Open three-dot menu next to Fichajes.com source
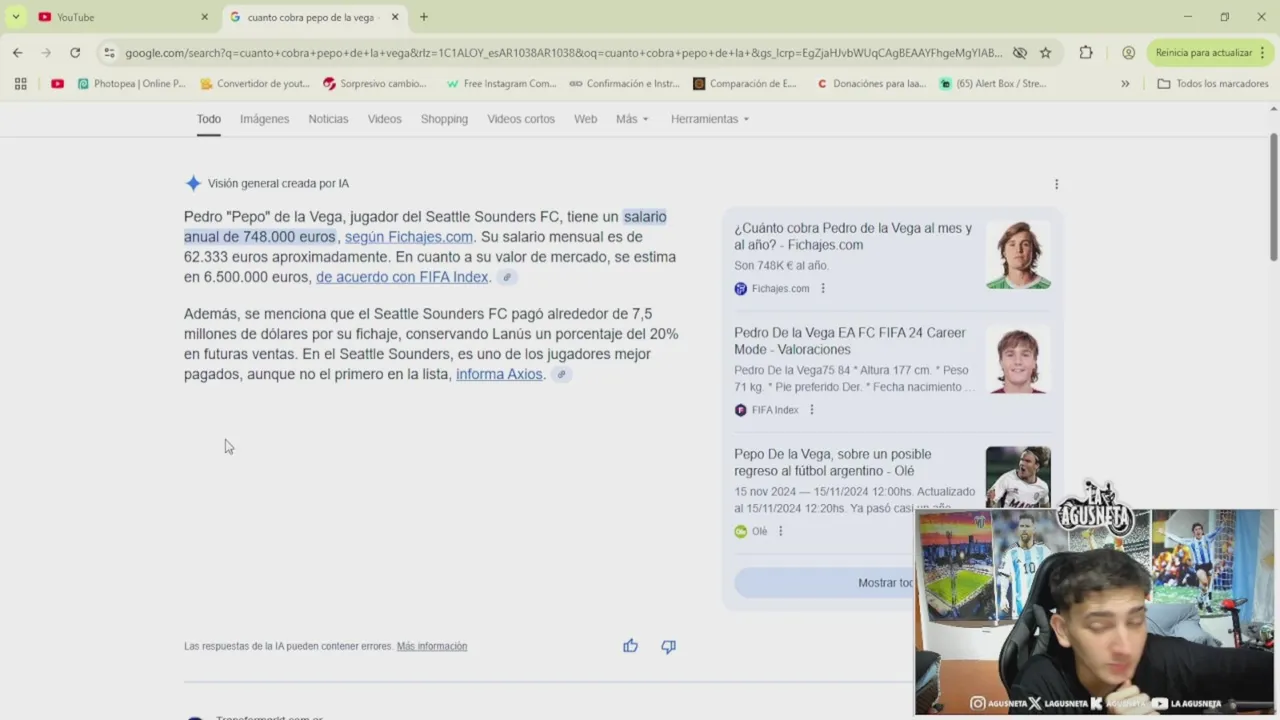Screen dimensions: 1280x720 click(x=823, y=288)
